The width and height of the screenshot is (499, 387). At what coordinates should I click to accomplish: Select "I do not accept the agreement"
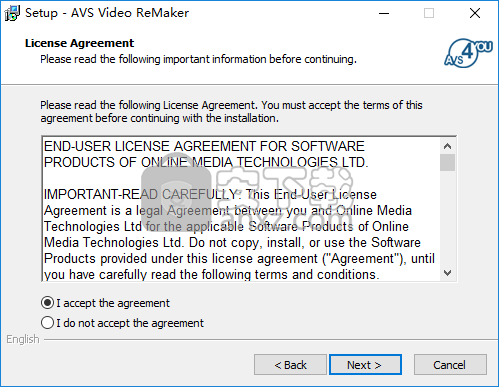(122, 323)
